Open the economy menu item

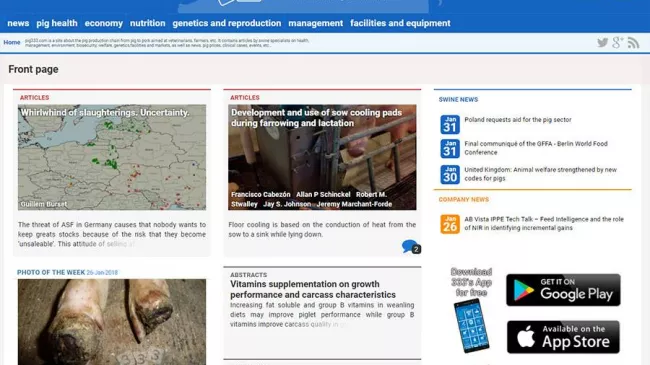point(104,23)
